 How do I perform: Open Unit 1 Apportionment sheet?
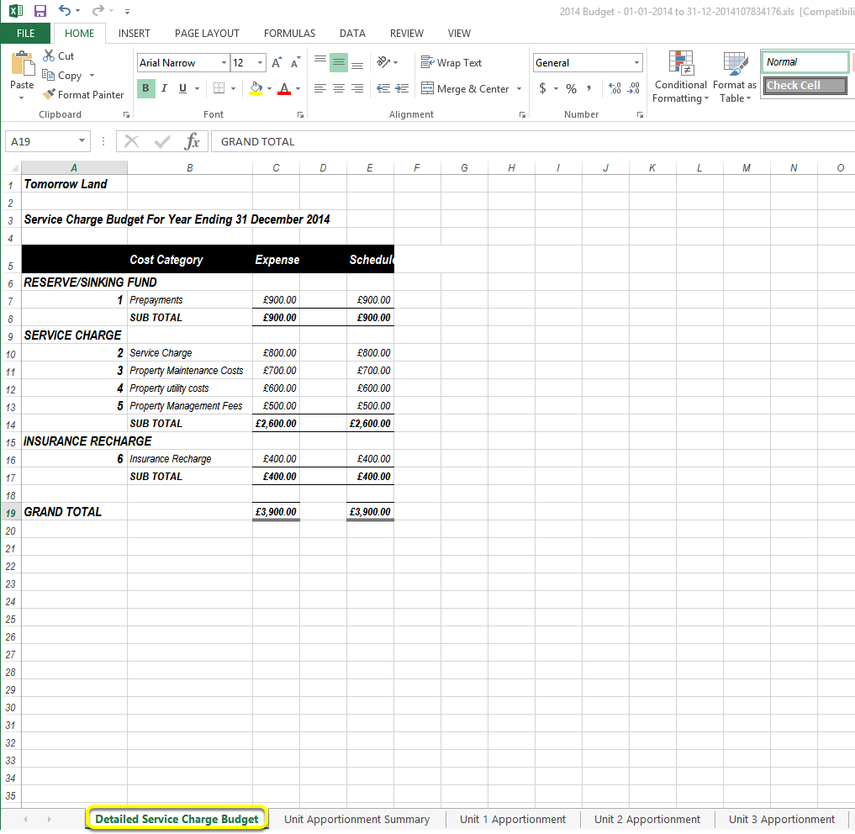tap(513, 819)
